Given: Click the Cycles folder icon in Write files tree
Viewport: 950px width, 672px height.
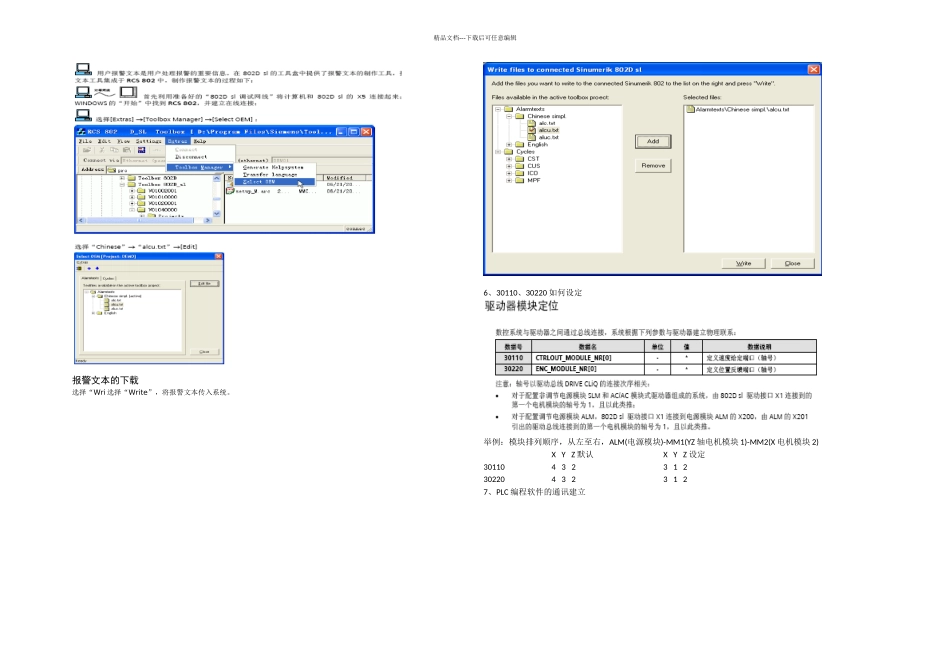Looking at the screenshot, I should tap(509, 152).
